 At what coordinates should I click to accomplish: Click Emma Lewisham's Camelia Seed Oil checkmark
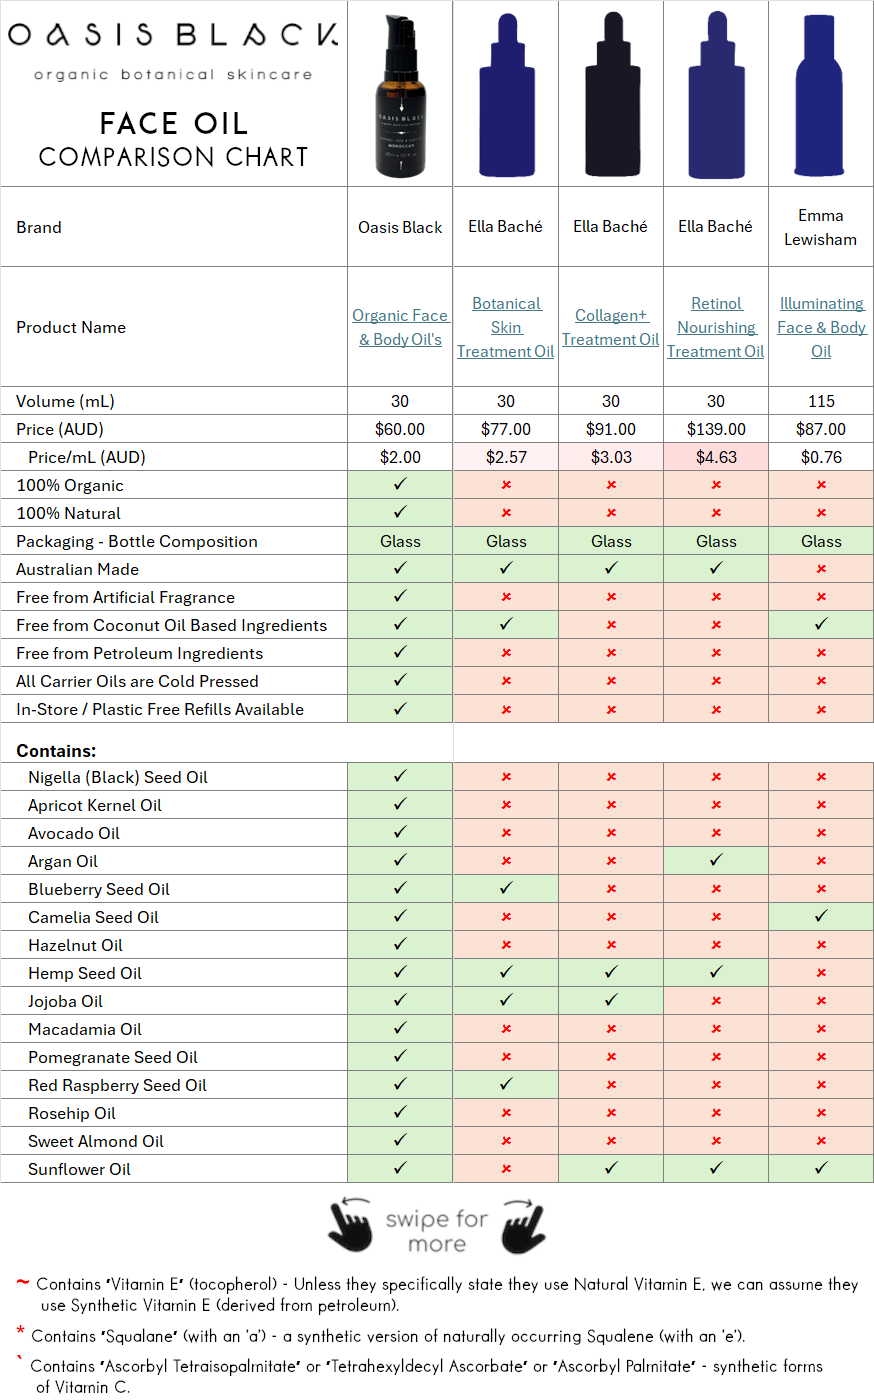point(821,916)
